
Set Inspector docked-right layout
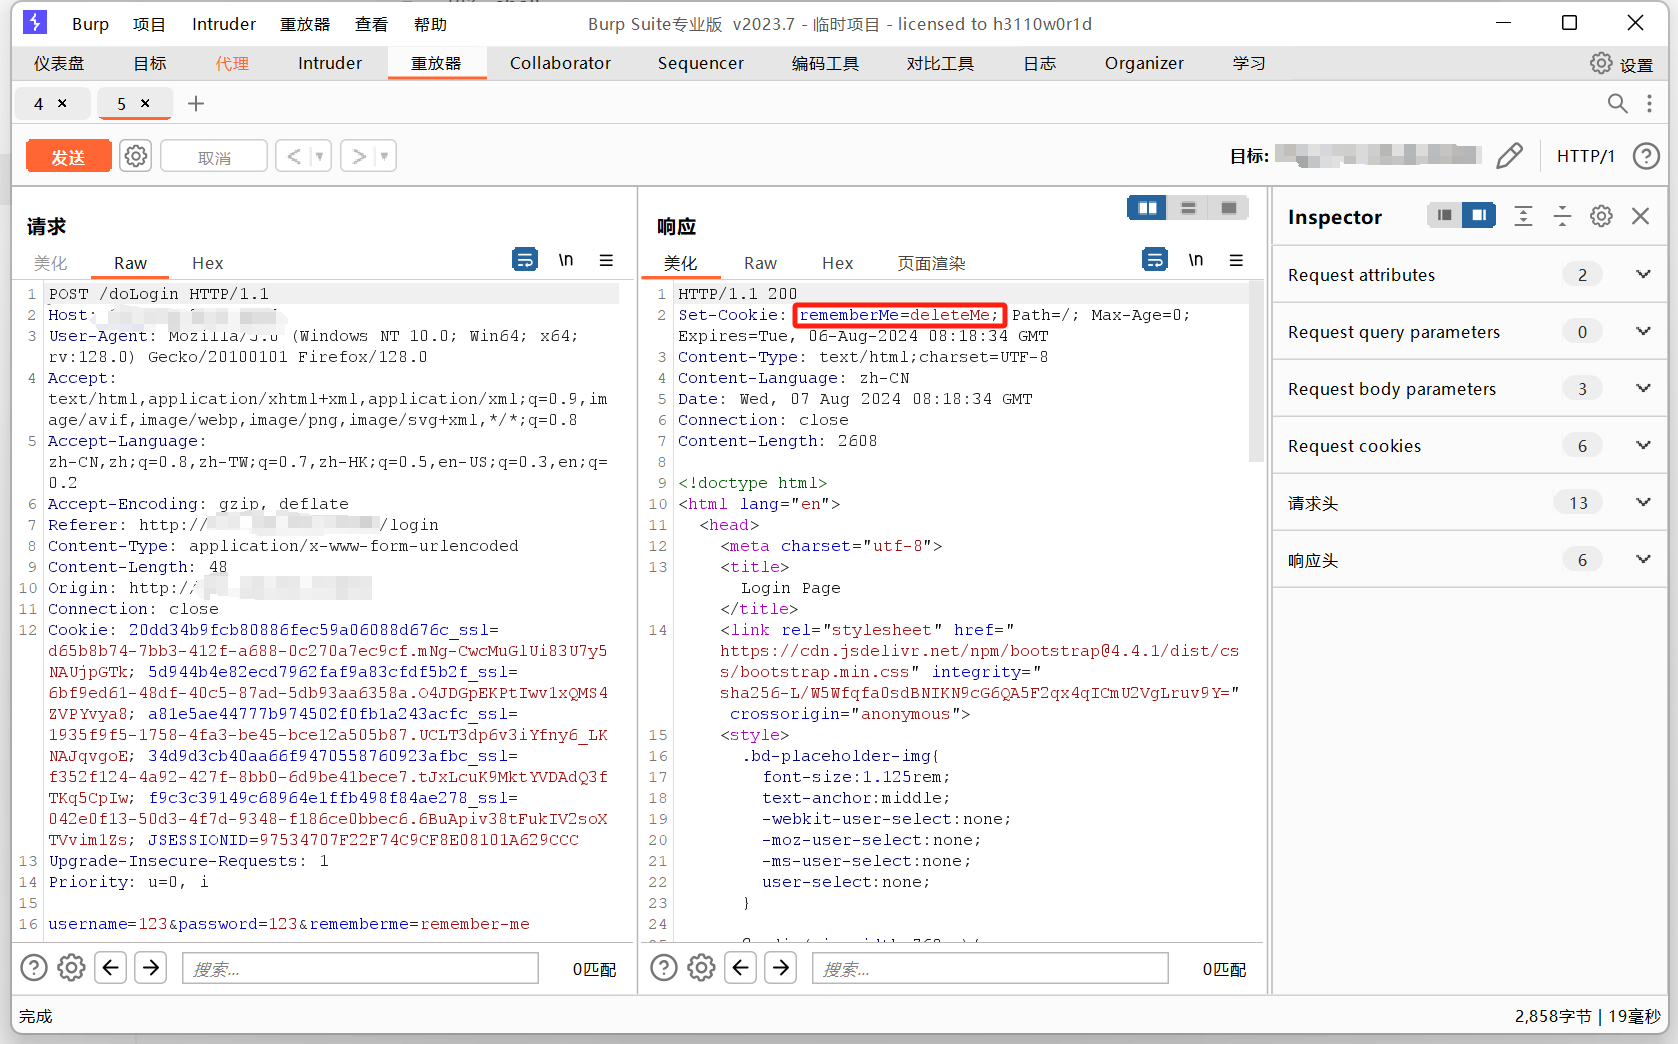[1478, 215]
